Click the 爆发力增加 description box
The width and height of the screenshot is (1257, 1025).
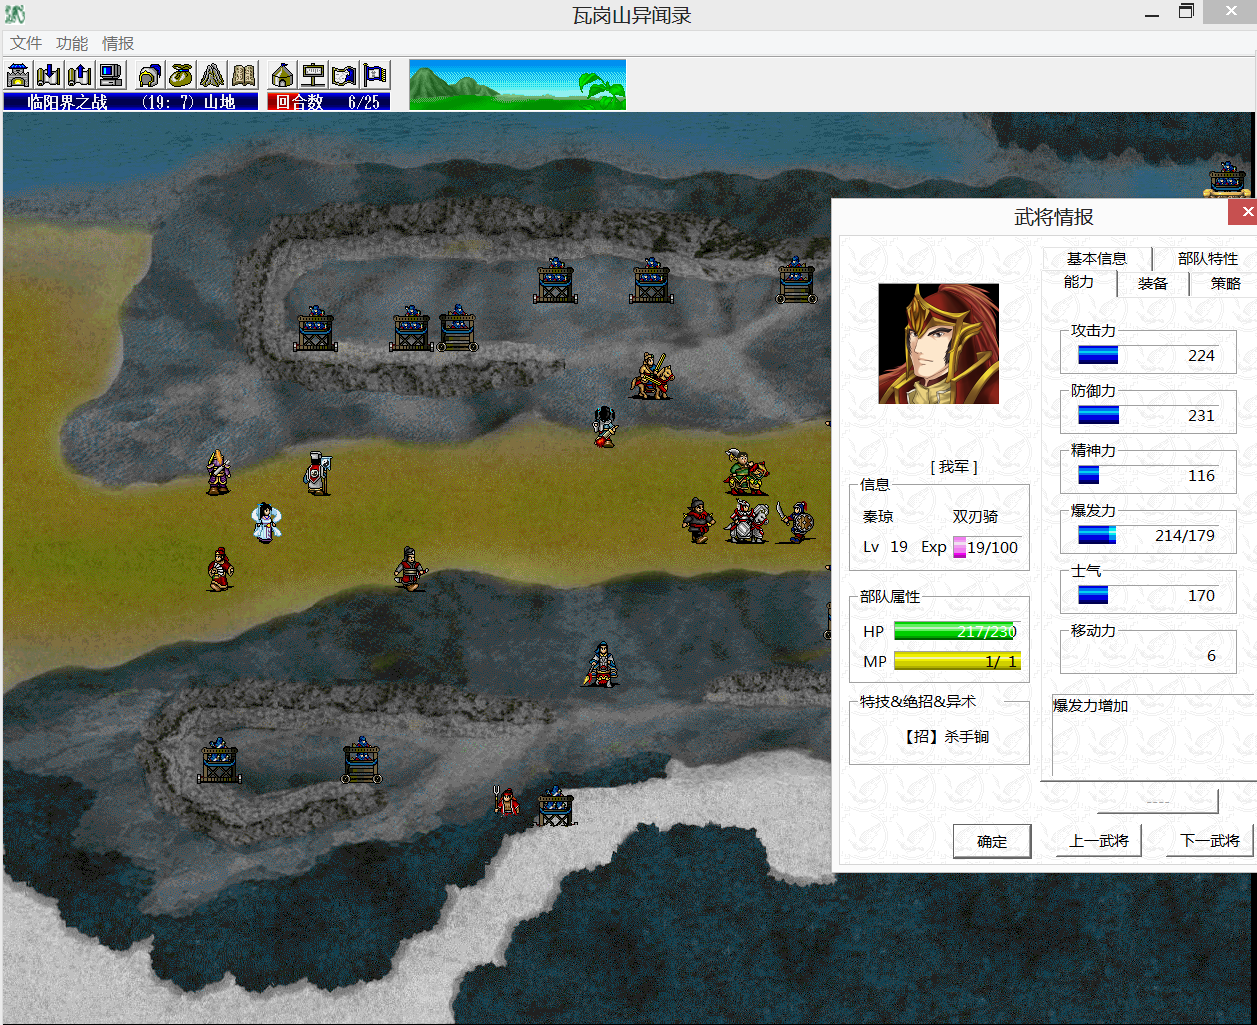[1152, 736]
